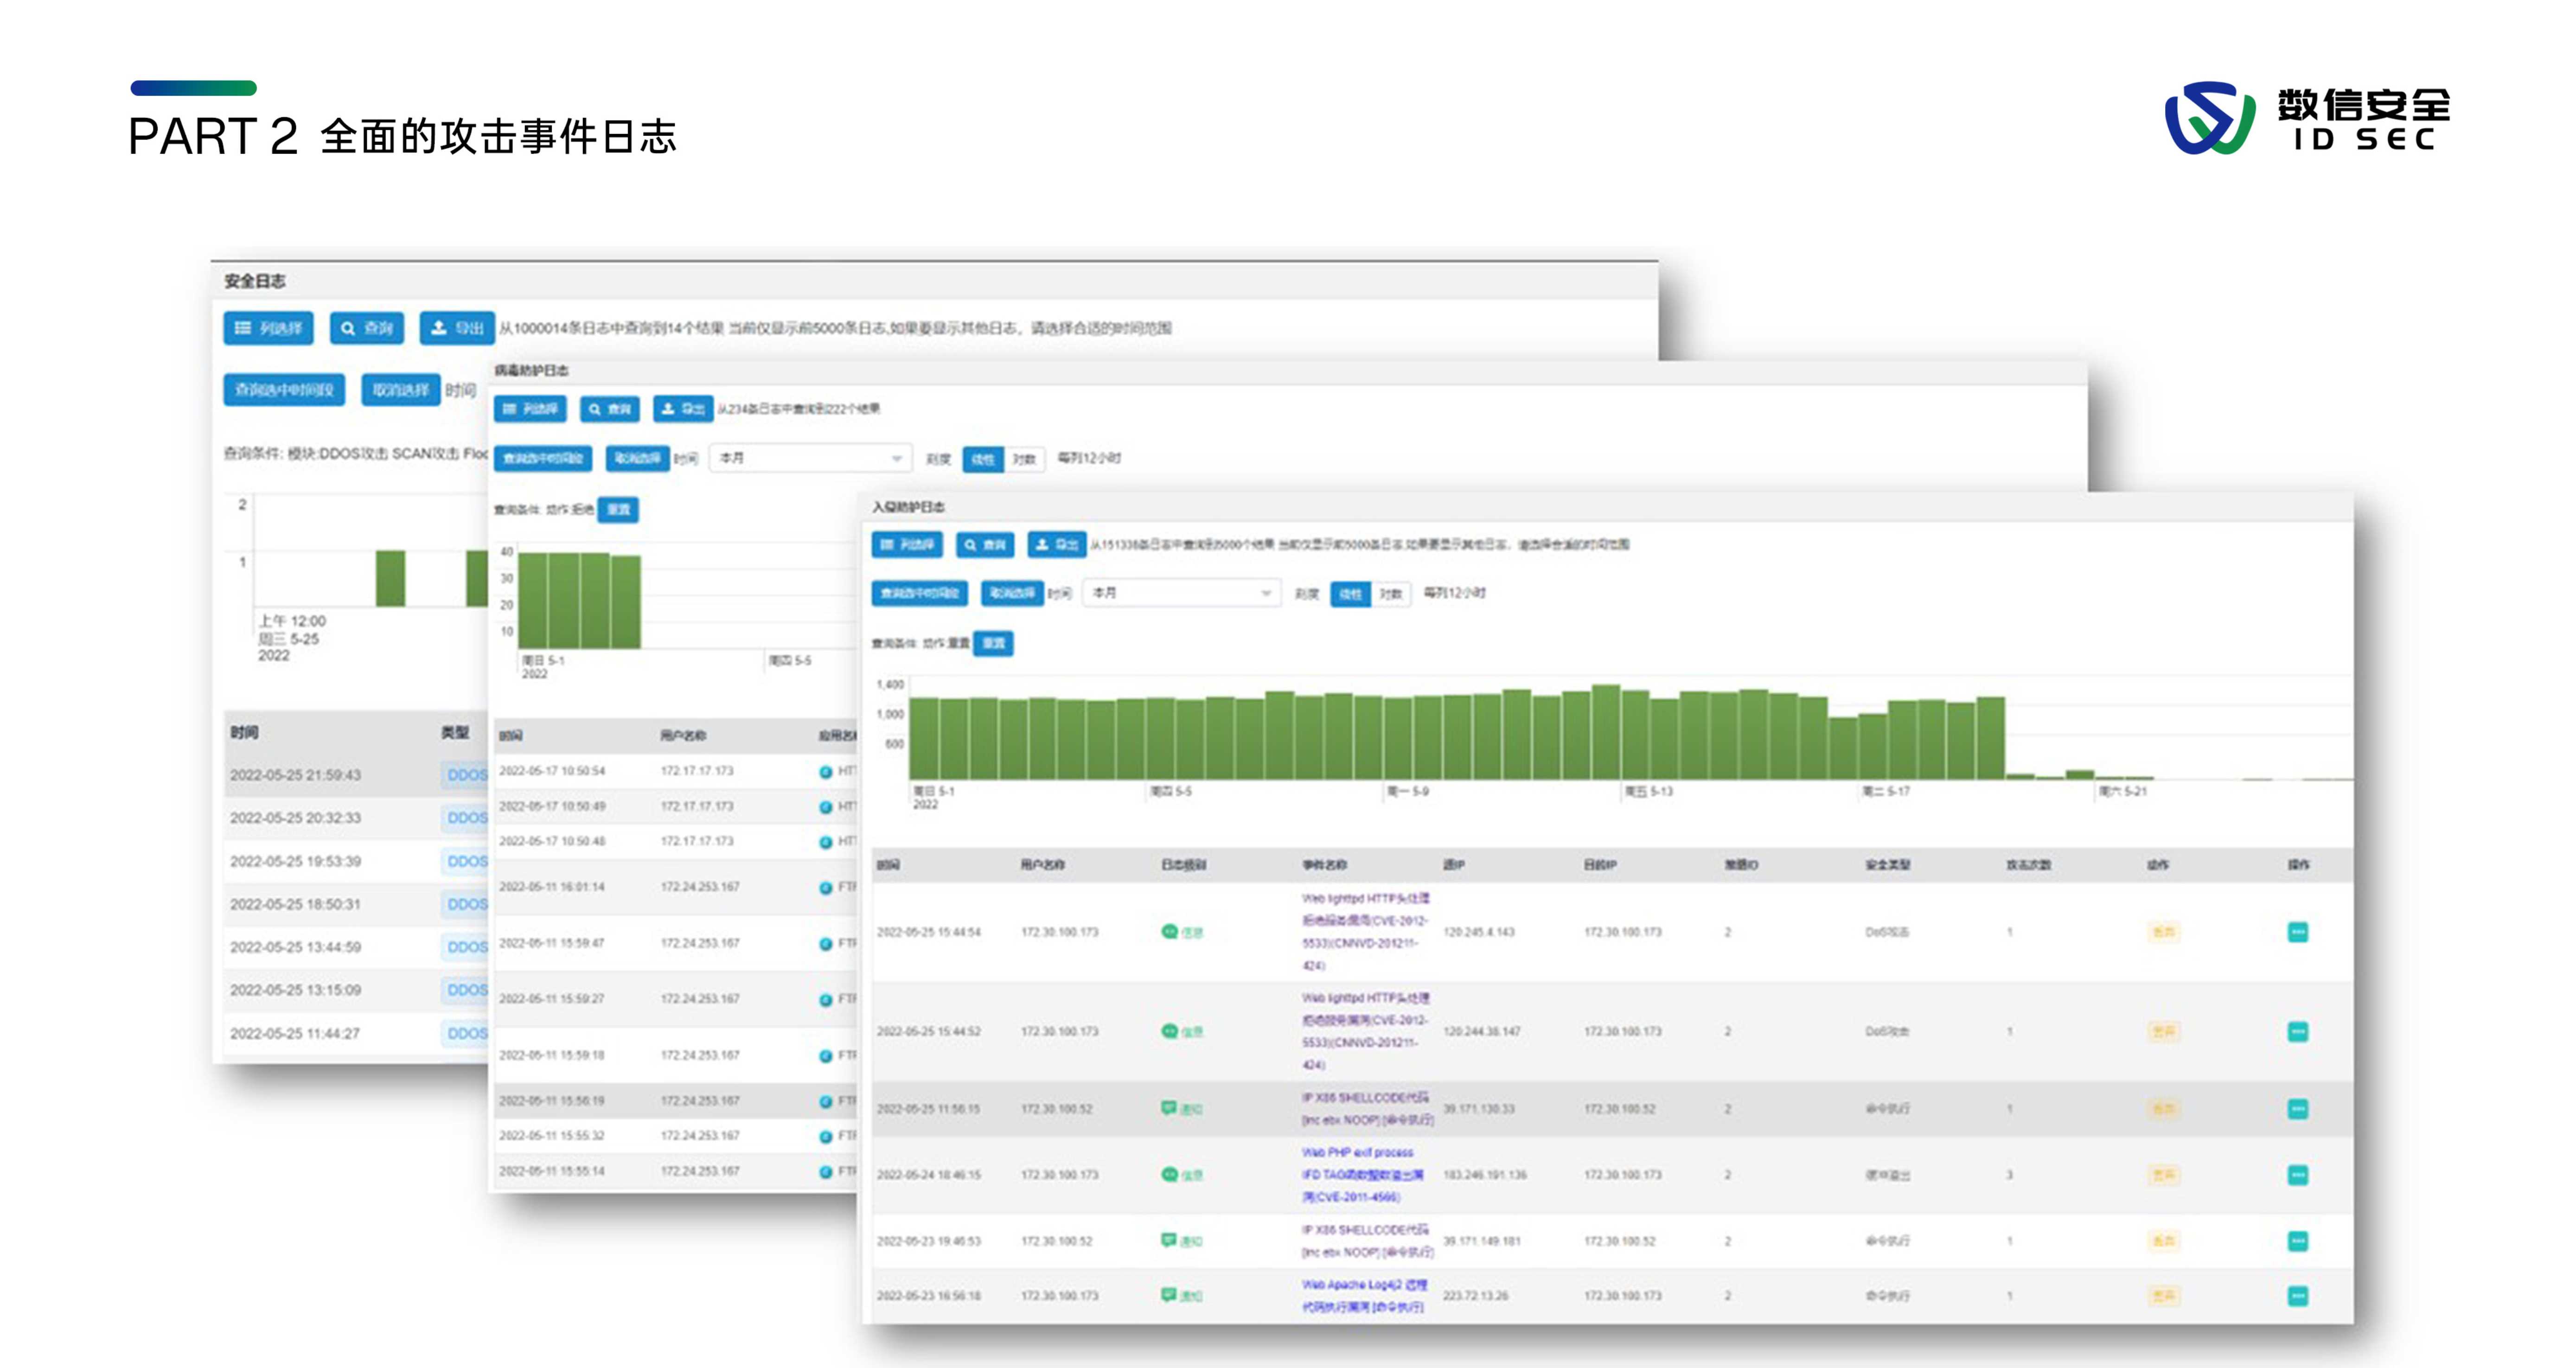Image resolution: width=2576 pixels, height=1368 pixels.
Task: Click tallest green bar in intrusion chart
Action: coord(1605,732)
